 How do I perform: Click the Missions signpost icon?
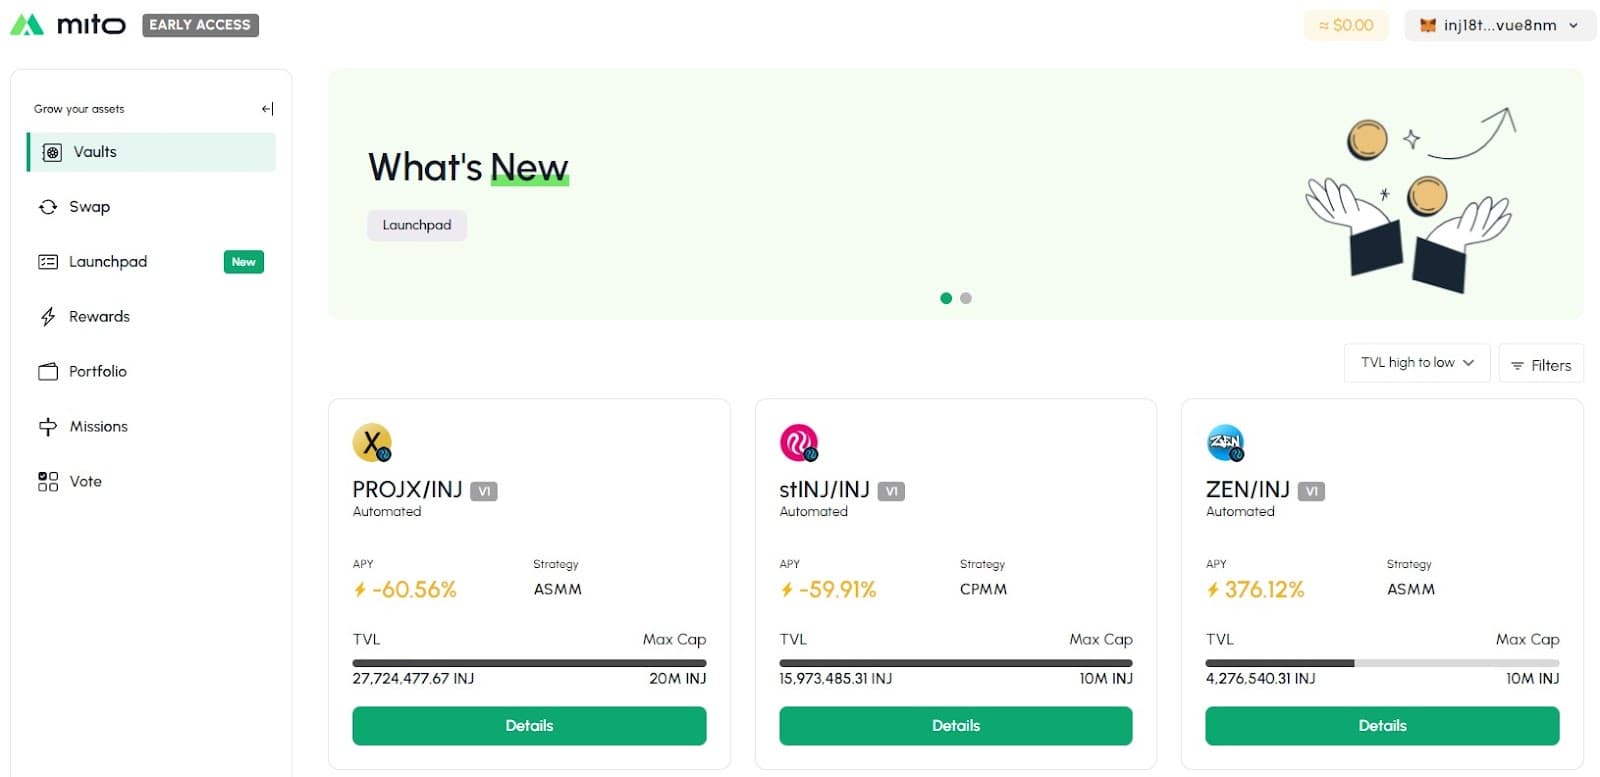pyautogui.click(x=48, y=427)
